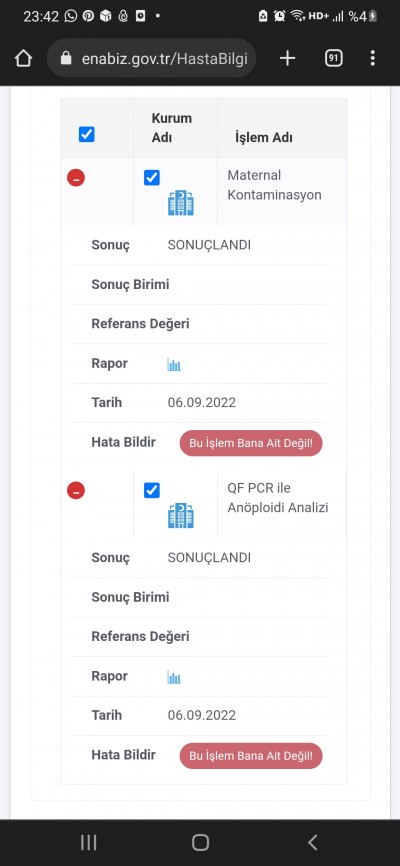Image resolution: width=400 pixels, height=866 pixels.
Task: Open the browser three-dot menu
Action: pyautogui.click(x=373, y=58)
